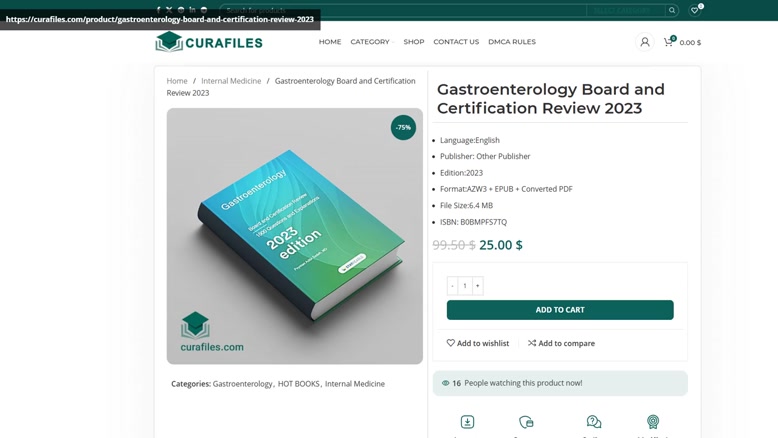Open the X (Twitter) social icon

[x=169, y=10]
